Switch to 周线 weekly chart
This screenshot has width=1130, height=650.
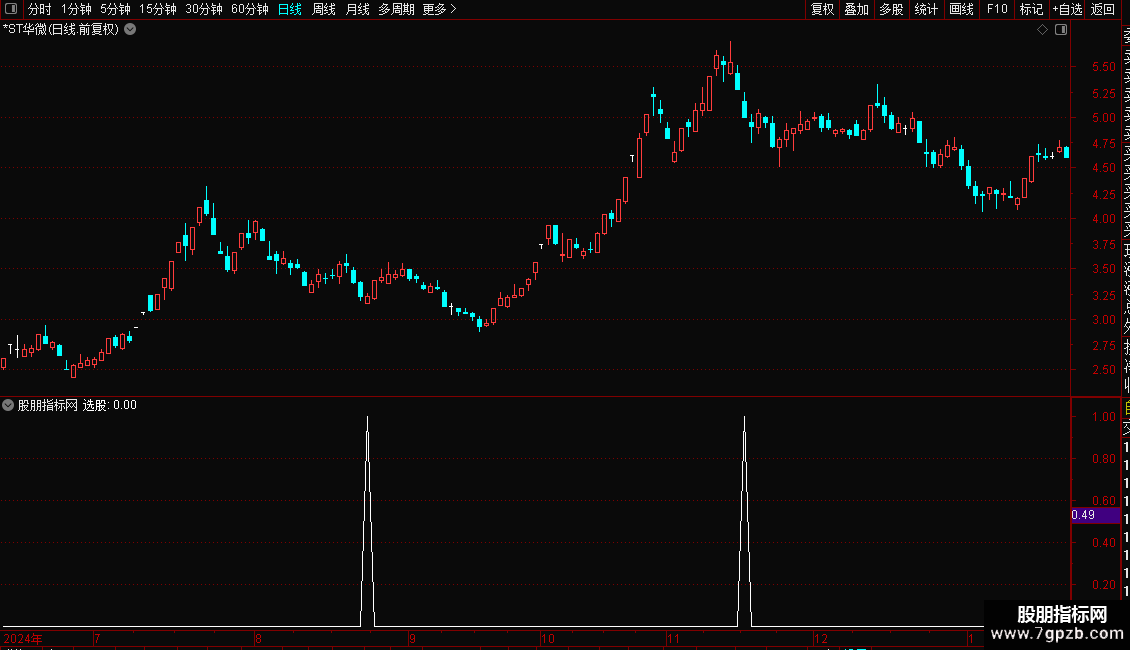pos(324,9)
